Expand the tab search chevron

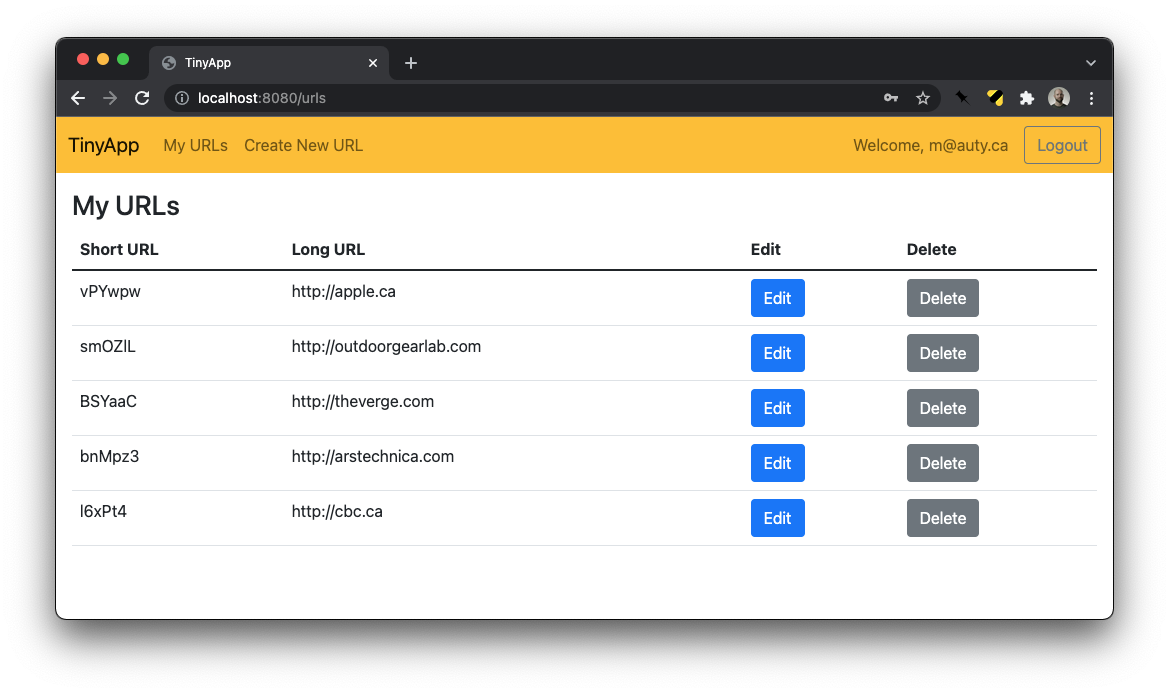[x=1091, y=63]
